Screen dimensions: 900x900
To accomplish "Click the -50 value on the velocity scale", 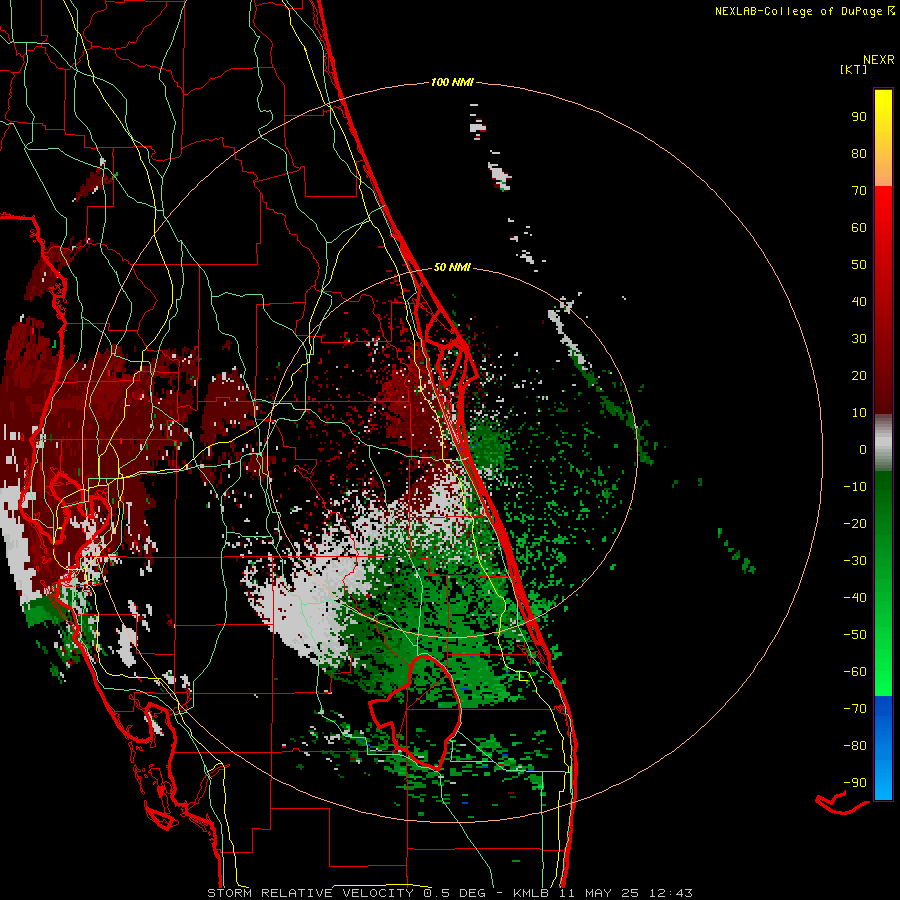I will (x=855, y=634).
